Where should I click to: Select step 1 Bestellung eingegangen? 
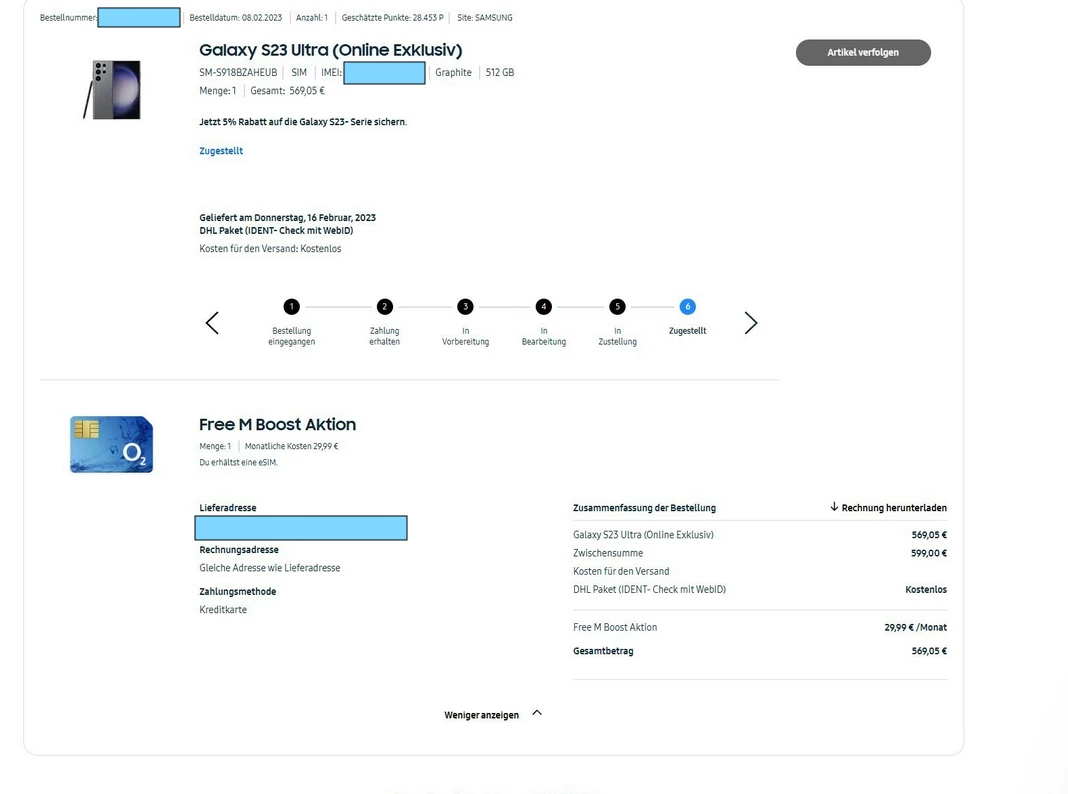292,306
